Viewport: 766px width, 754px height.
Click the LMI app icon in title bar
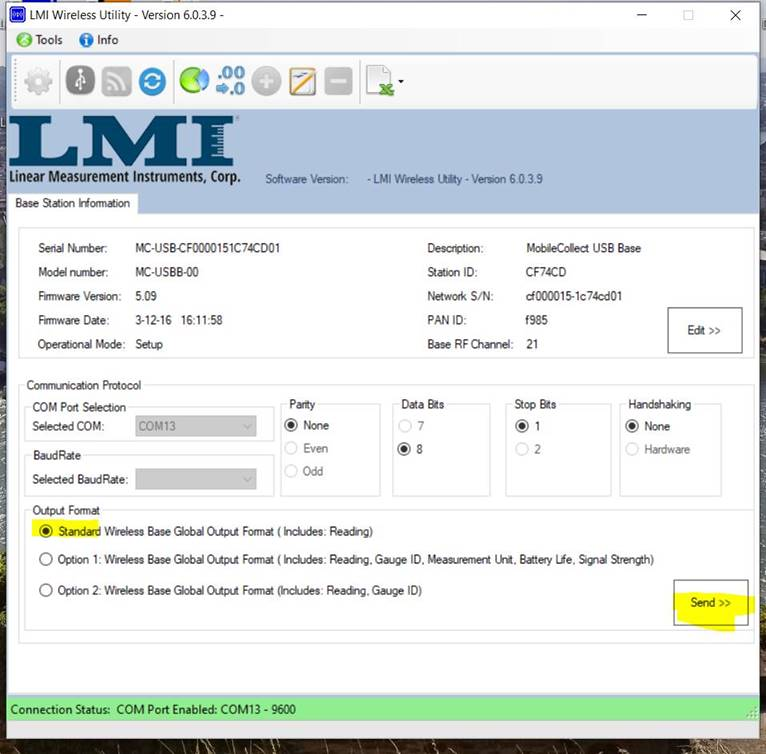[x=18, y=15]
